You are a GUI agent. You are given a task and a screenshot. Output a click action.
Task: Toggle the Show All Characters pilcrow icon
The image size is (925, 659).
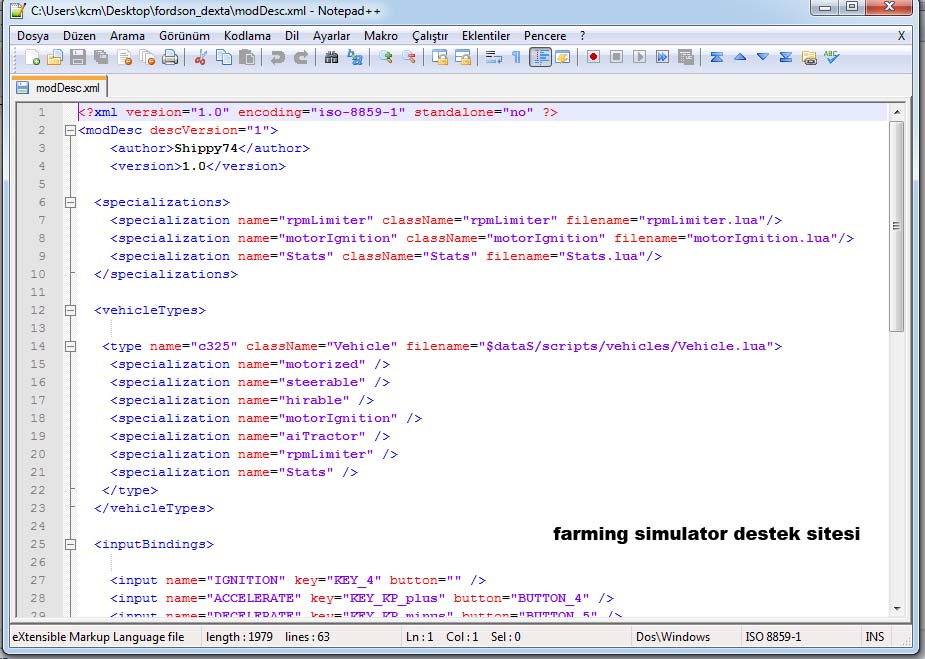click(x=516, y=58)
